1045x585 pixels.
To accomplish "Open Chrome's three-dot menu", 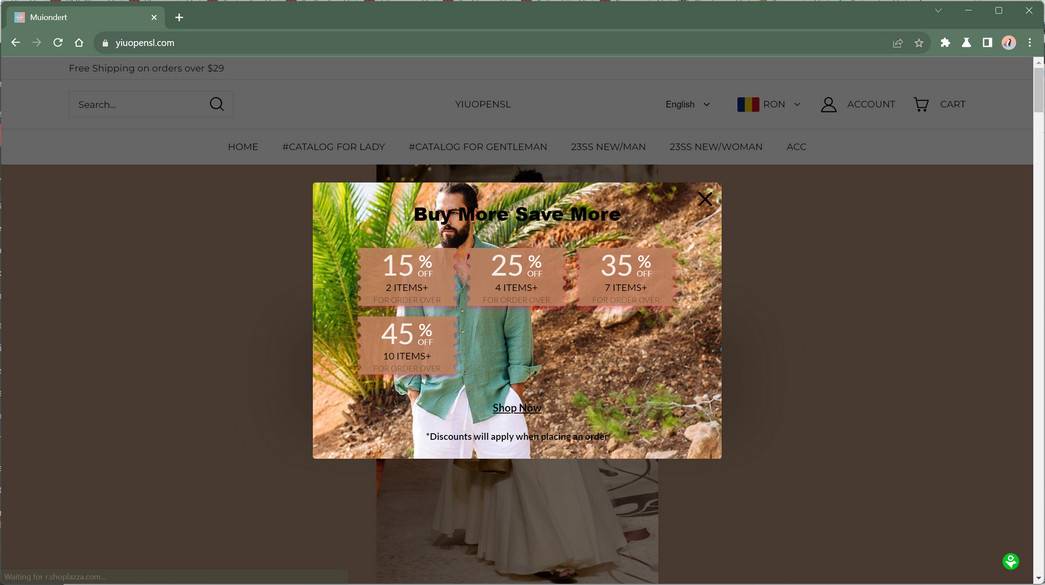I will 1030,42.
